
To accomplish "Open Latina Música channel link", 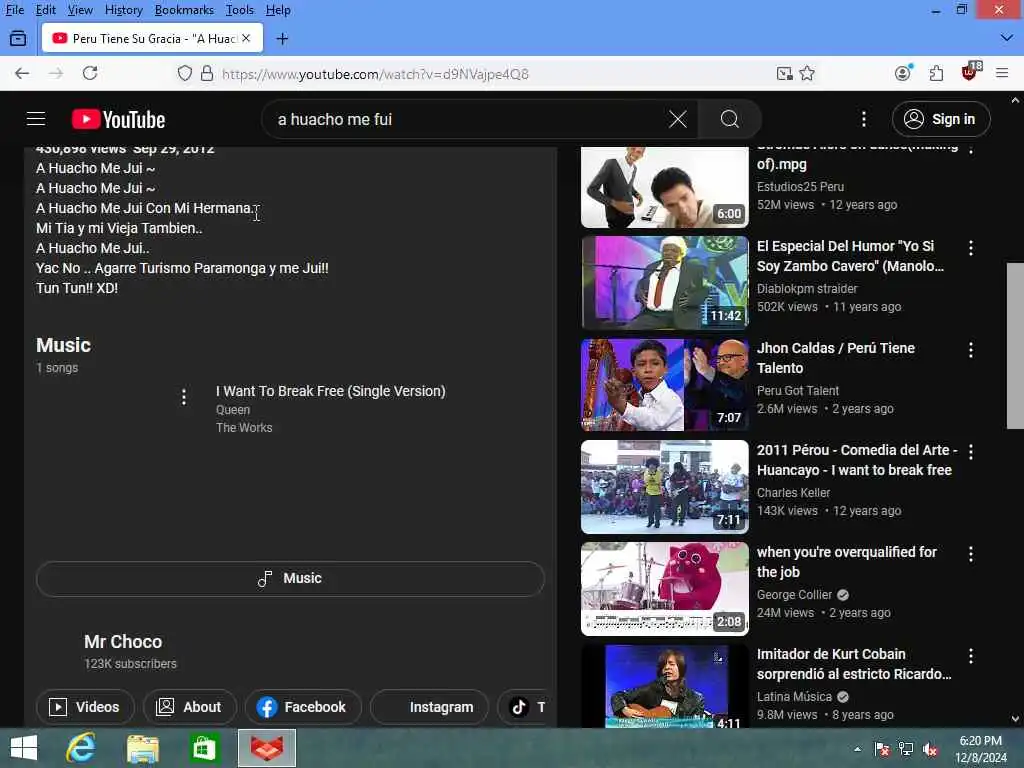I will [794, 697].
